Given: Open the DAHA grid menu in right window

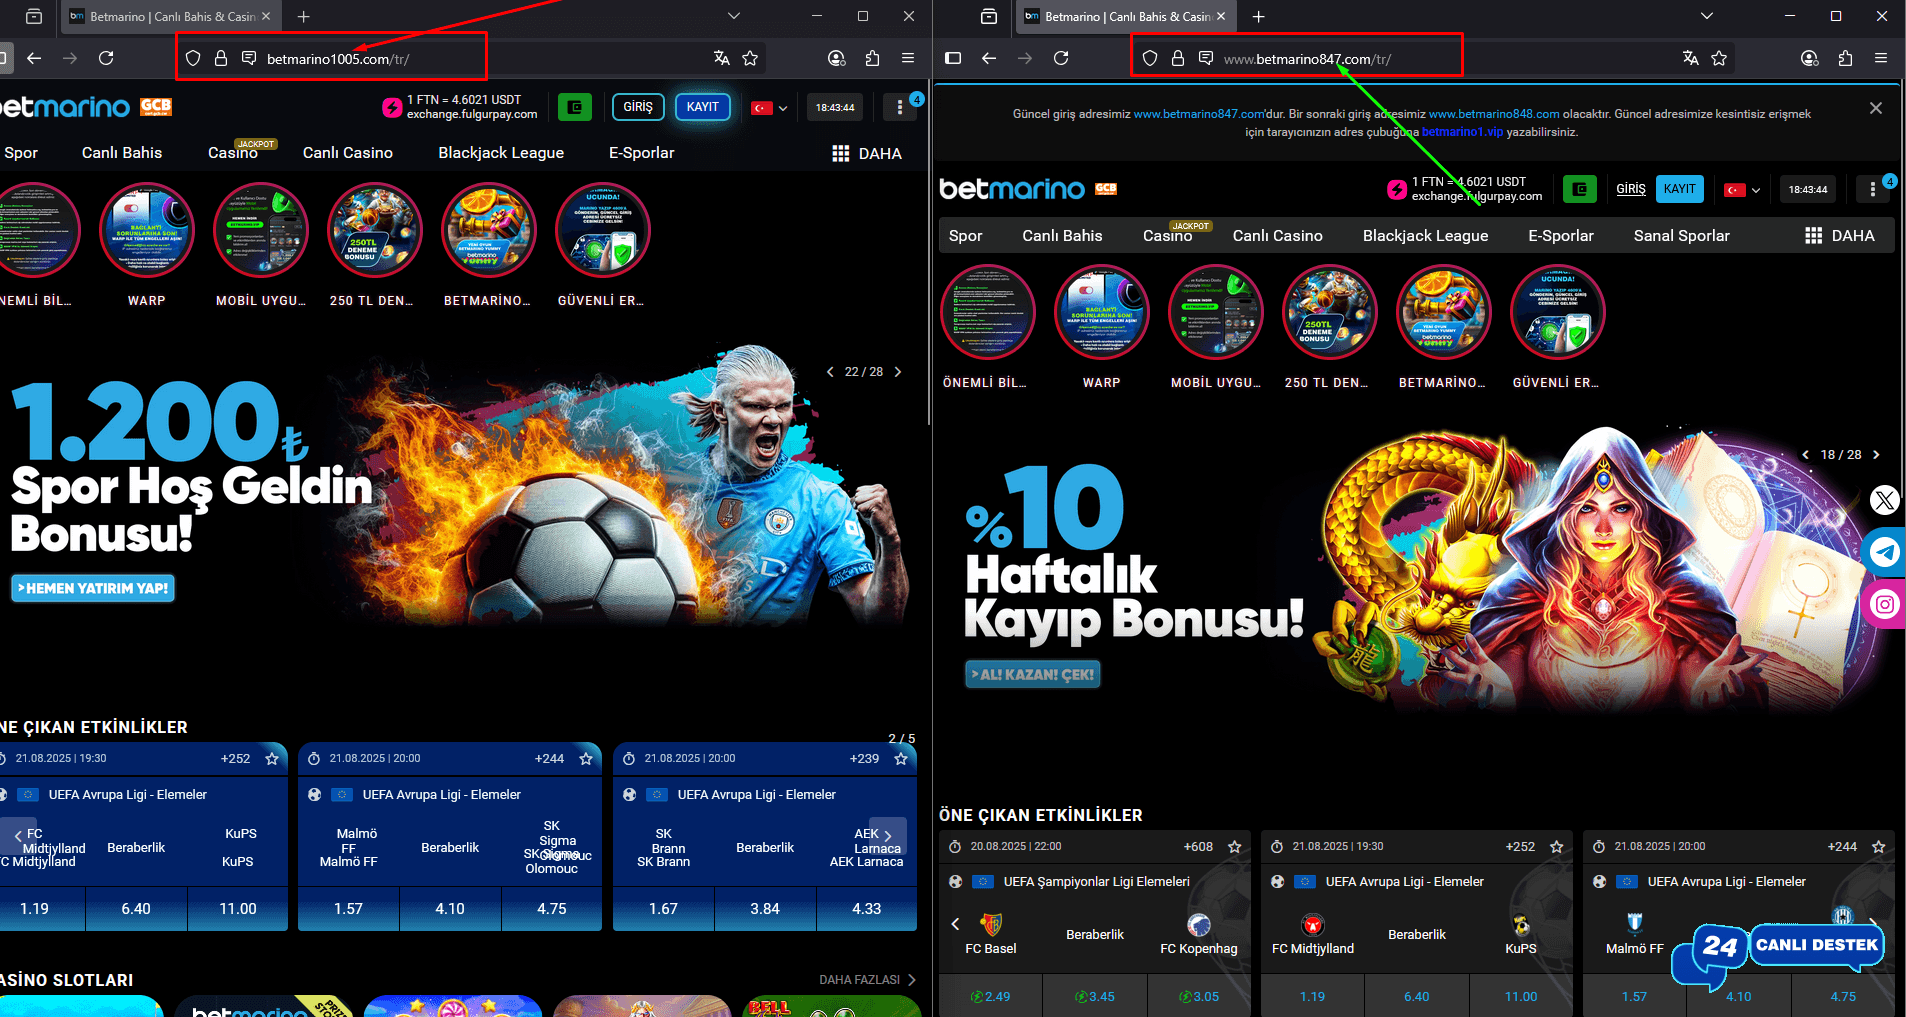Looking at the screenshot, I should point(1839,236).
